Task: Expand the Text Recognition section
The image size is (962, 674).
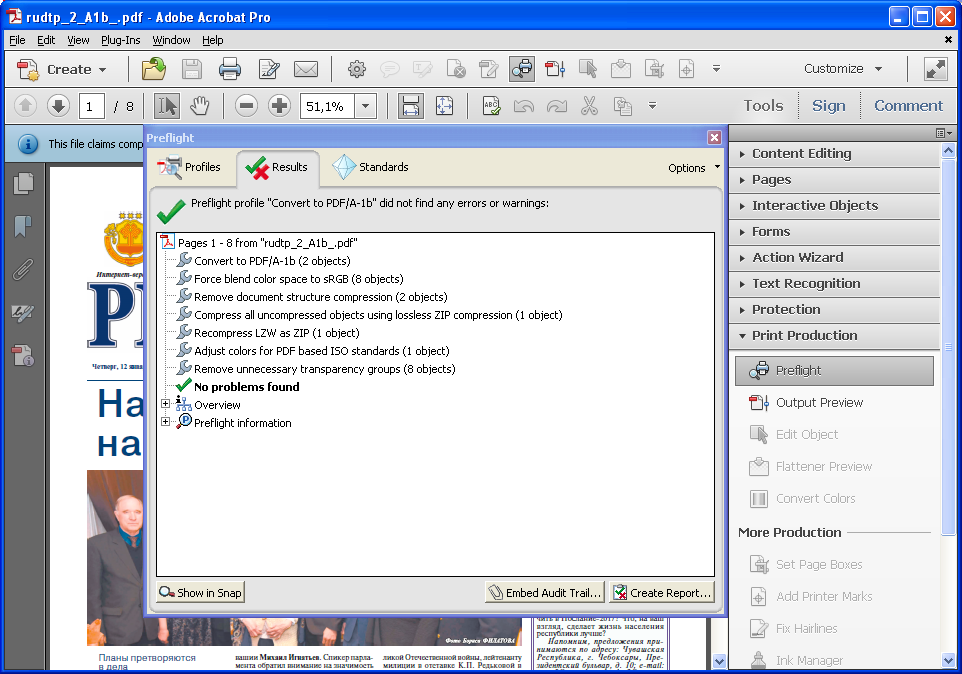Action: click(x=834, y=283)
